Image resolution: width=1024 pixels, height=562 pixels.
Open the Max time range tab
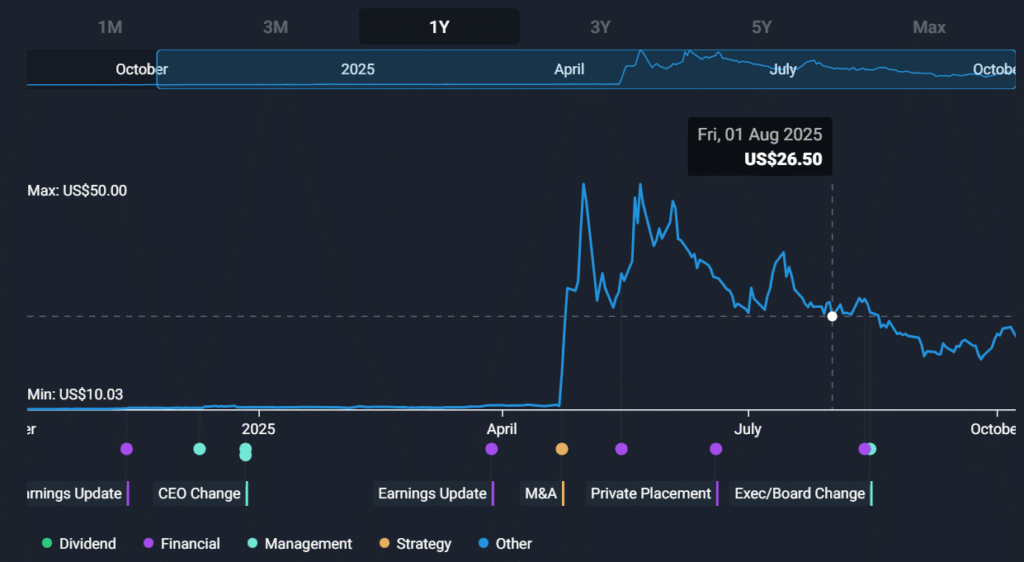[929, 27]
